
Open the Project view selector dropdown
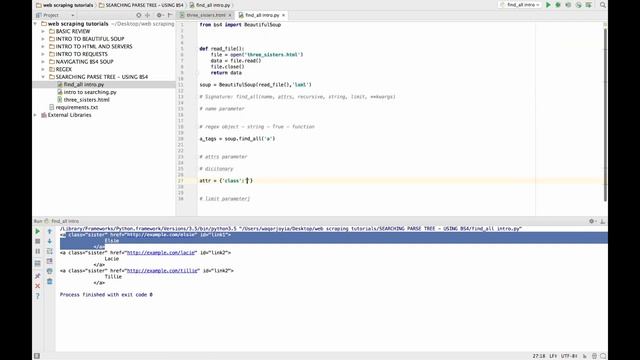(x=55, y=15)
